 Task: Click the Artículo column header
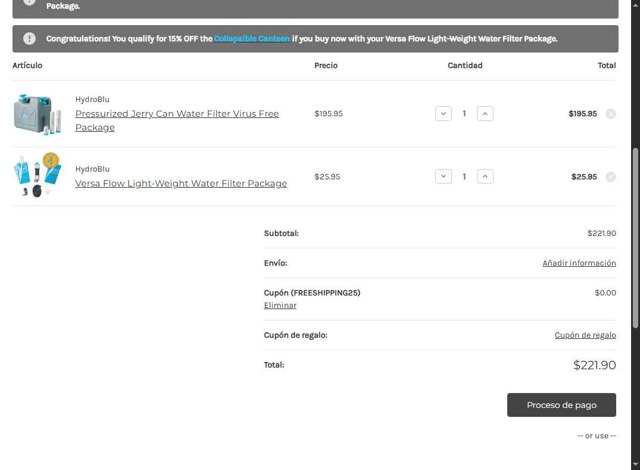(27, 65)
